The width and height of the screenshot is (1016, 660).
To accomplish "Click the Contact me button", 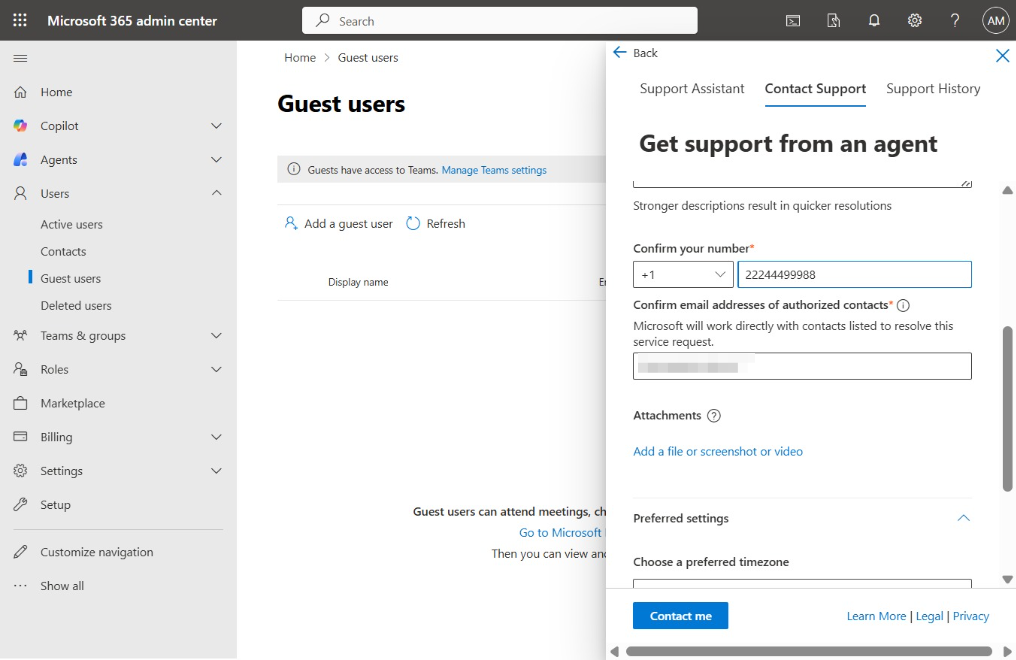I will [680, 616].
